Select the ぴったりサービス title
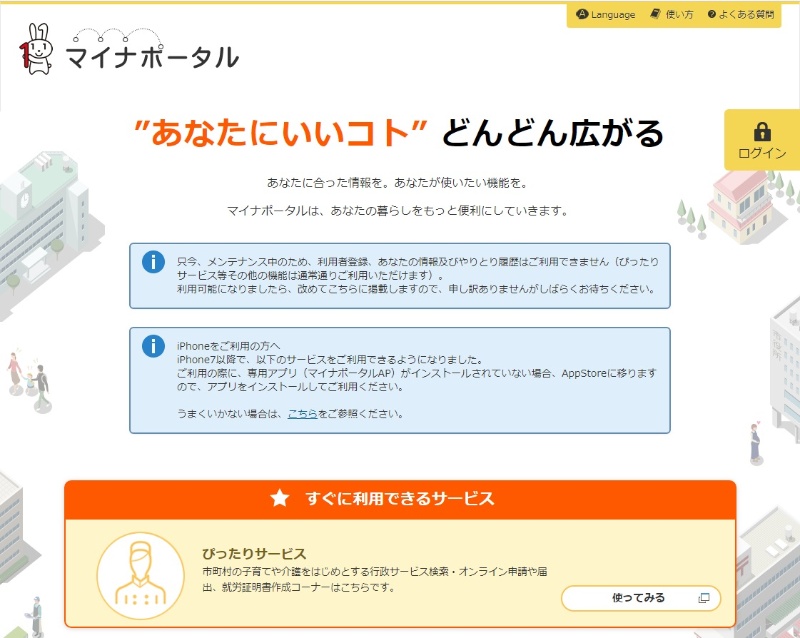 click(253, 553)
